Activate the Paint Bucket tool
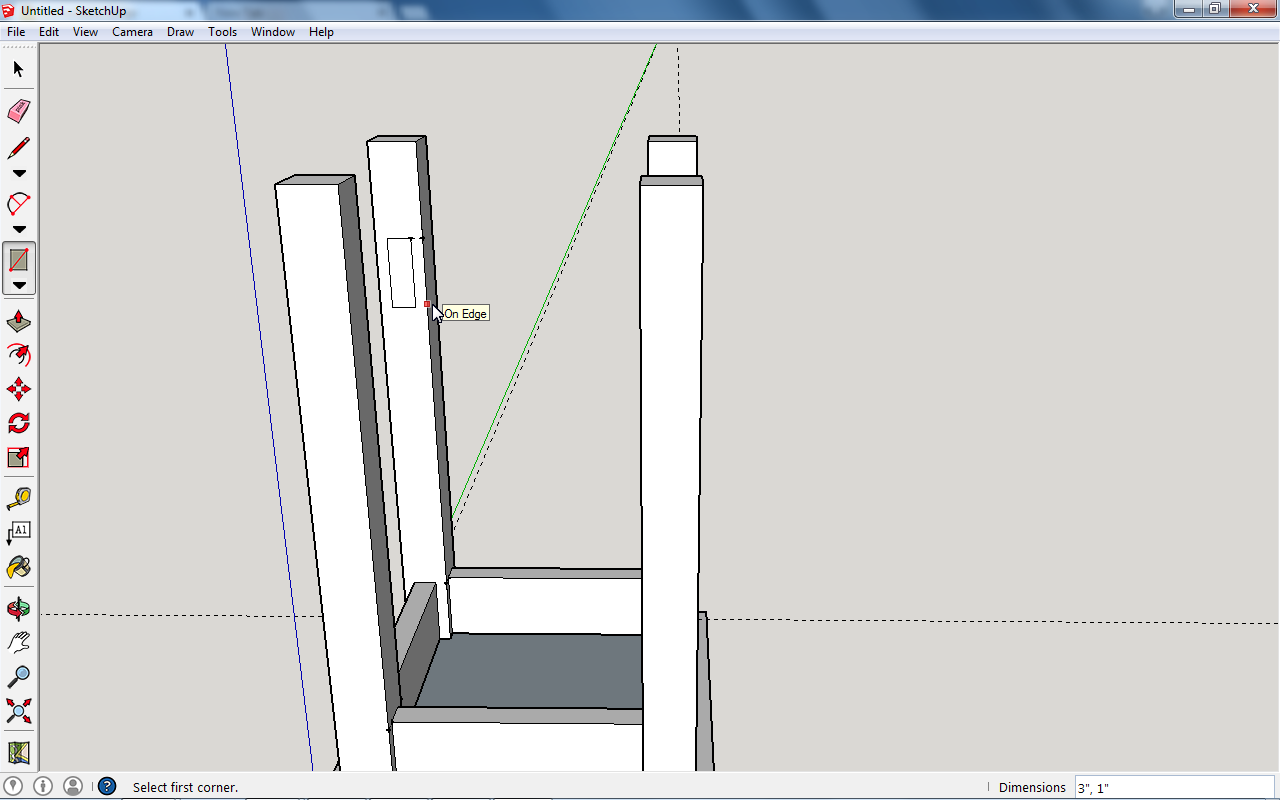Viewport: 1281px width, 801px height. (x=17, y=566)
